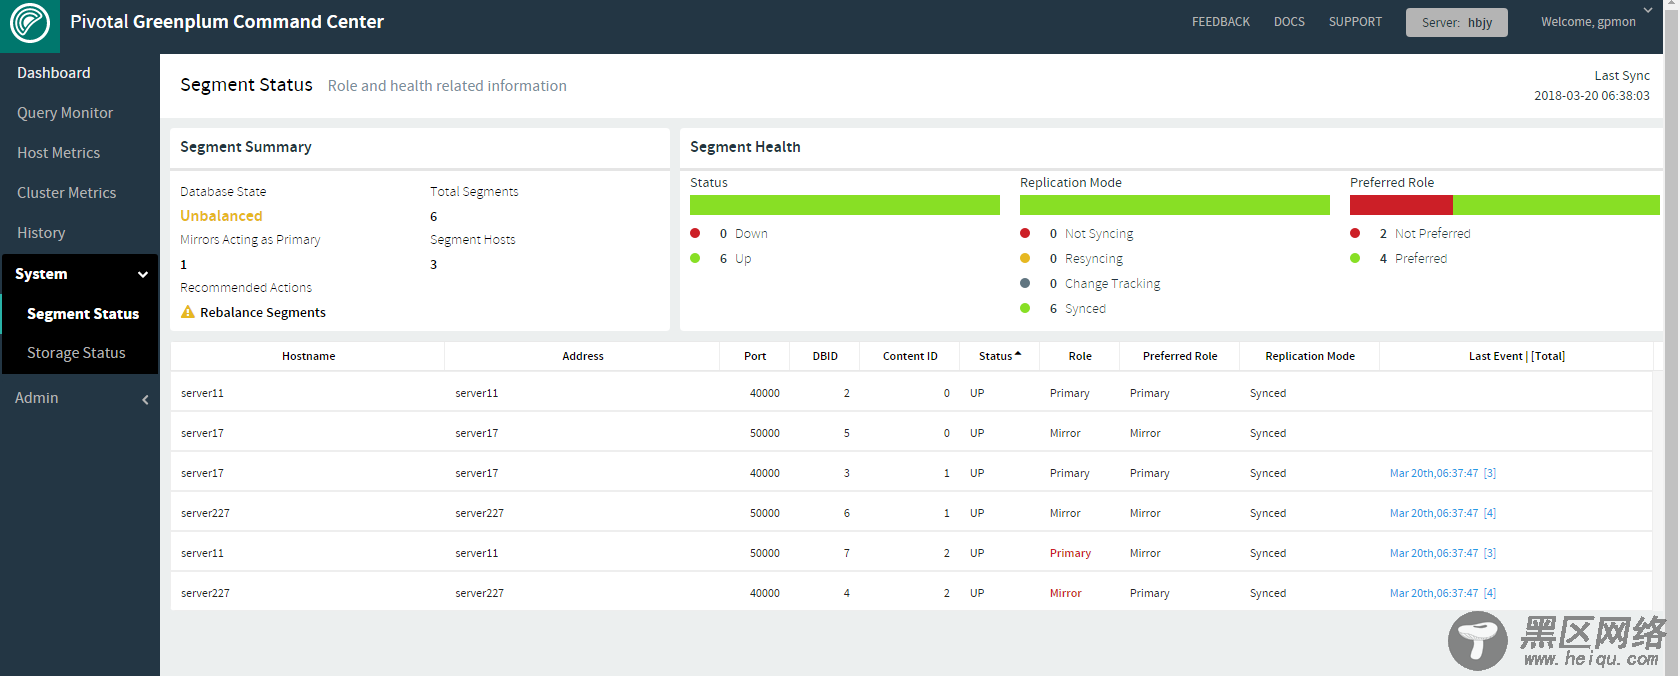Screen dimensions: 1680x676
Task: Click the Segment Status page title
Action: (246, 85)
